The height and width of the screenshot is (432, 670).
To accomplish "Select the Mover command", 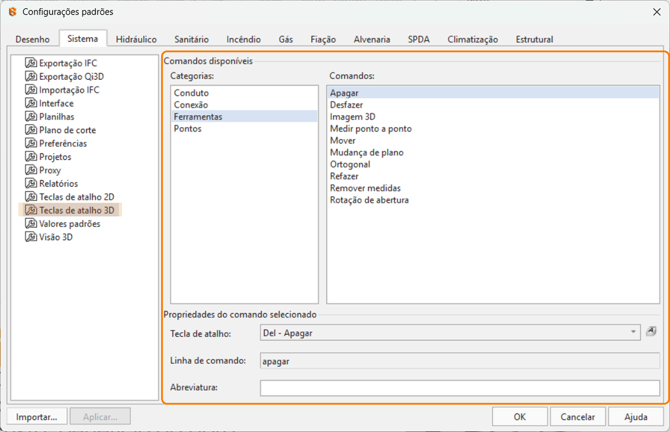I will 494,141.
